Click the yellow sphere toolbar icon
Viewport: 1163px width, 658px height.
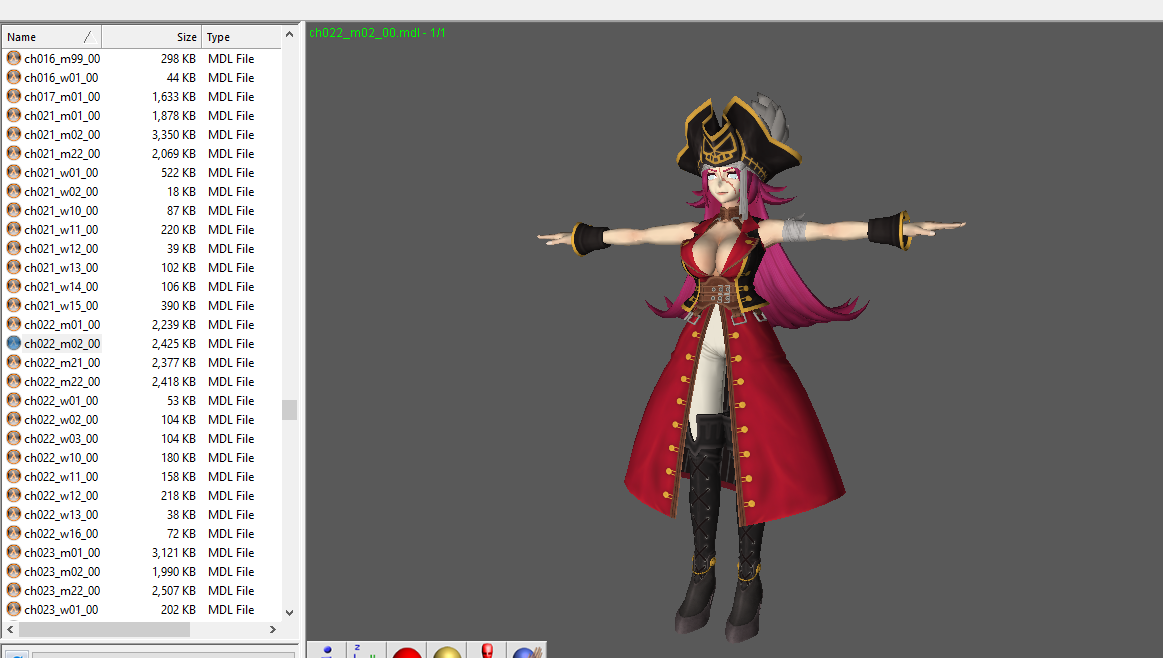(447, 651)
